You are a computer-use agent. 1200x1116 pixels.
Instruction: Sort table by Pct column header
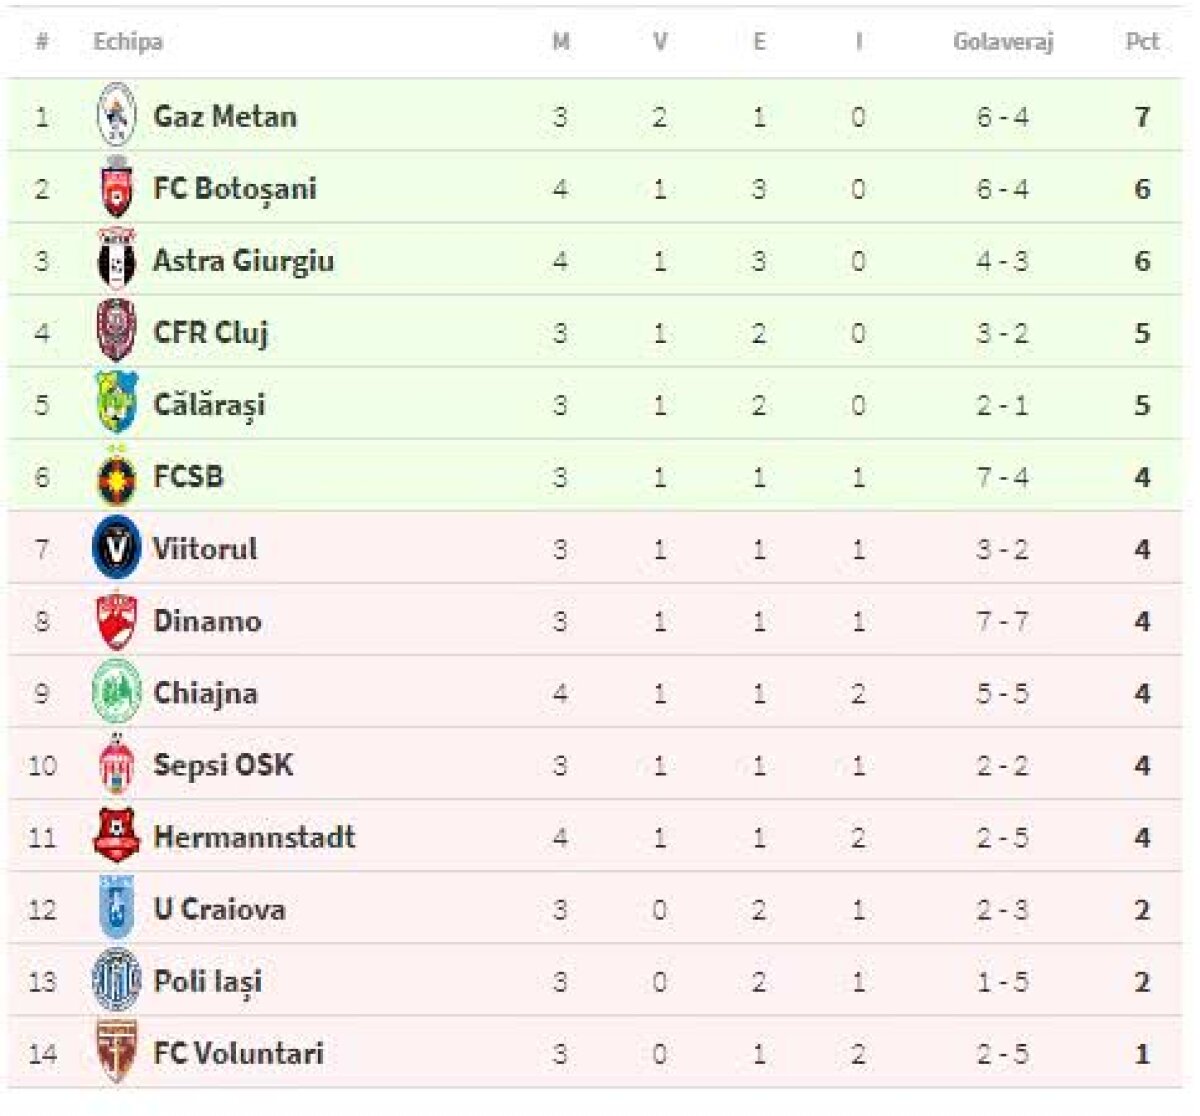point(1142,42)
